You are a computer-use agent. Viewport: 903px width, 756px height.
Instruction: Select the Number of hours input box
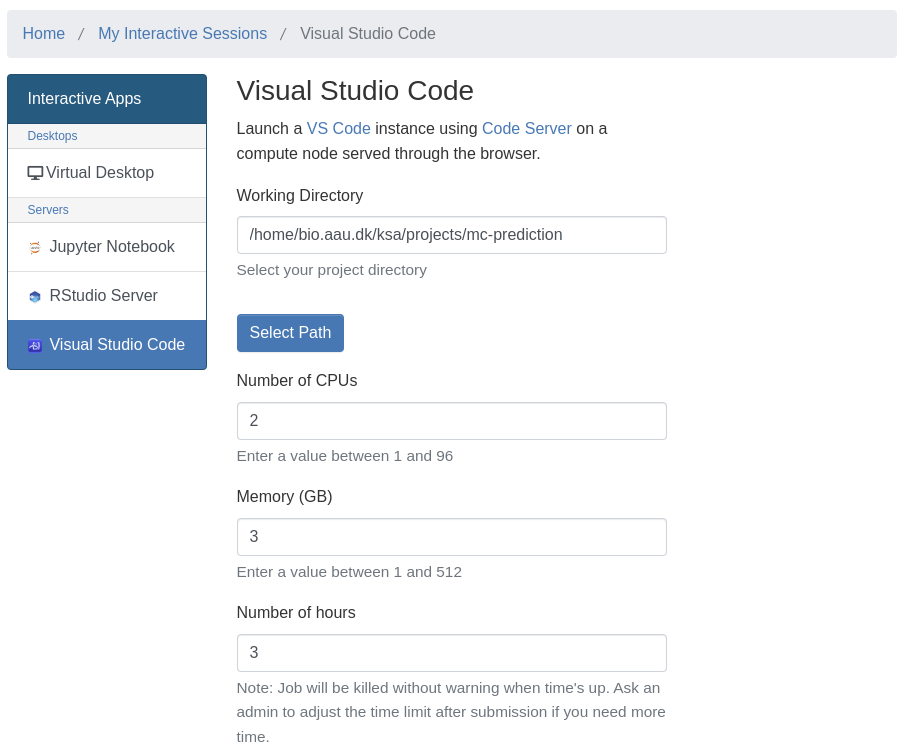pyautogui.click(x=451, y=653)
